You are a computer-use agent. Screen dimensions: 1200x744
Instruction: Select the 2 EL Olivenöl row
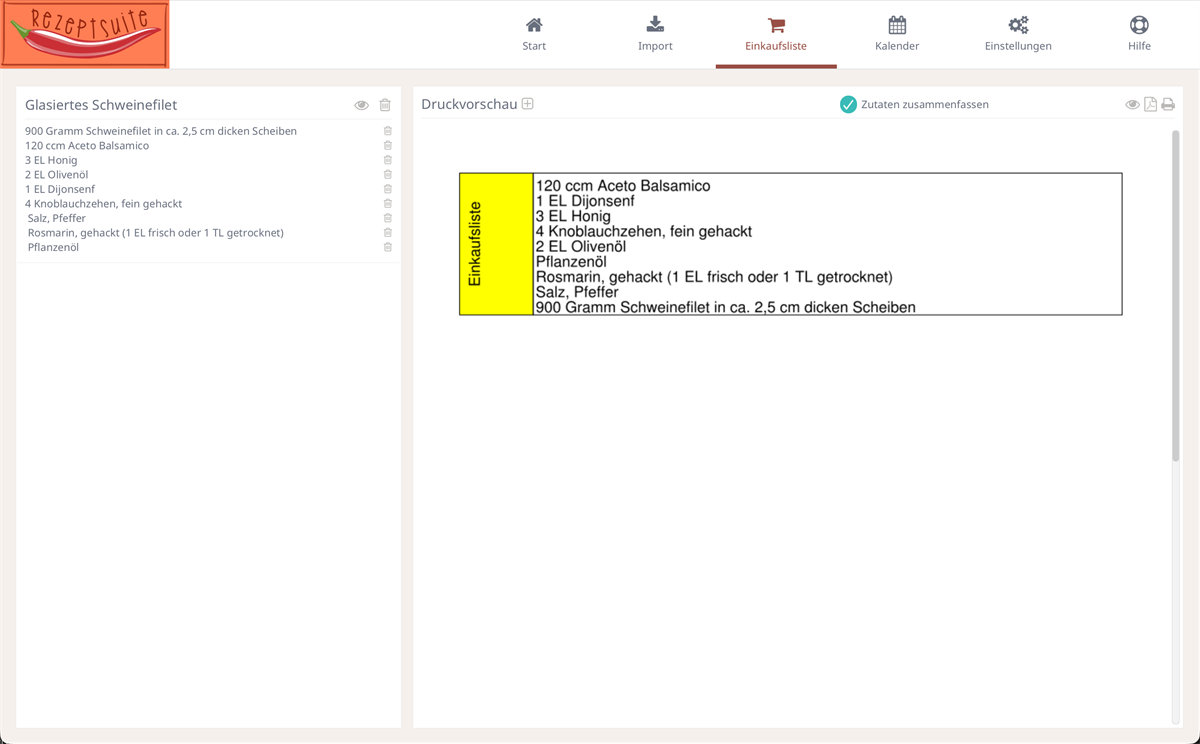coord(208,174)
